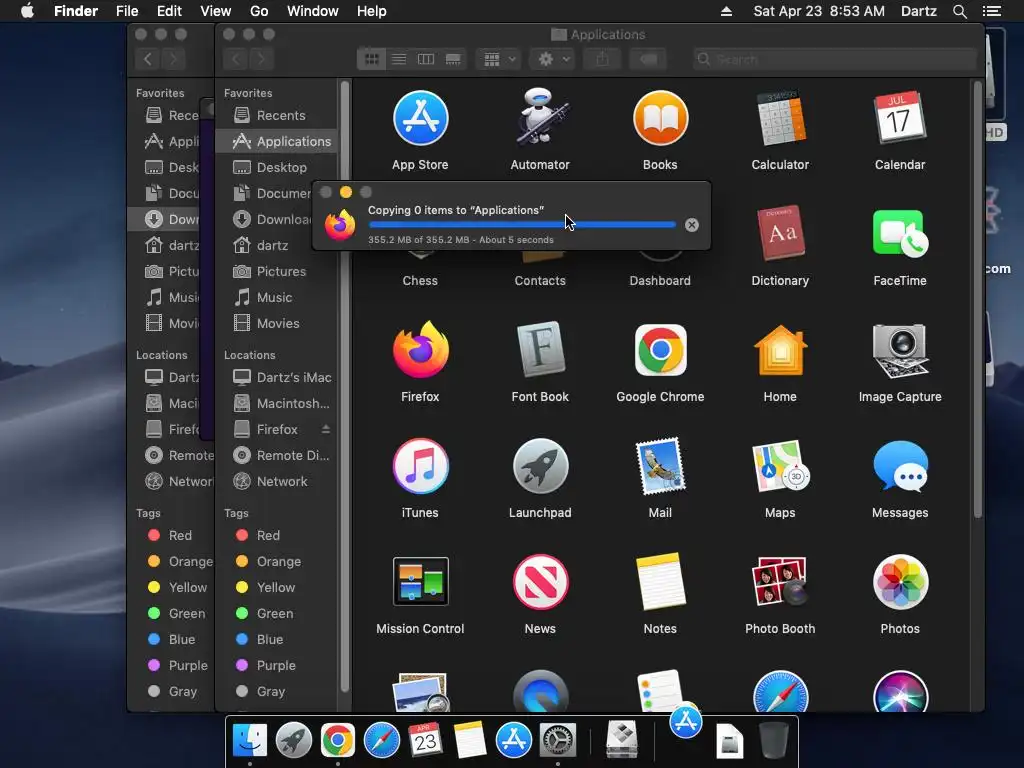Click the copy progress bar
The image size is (1024, 768).
pos(522,225)
